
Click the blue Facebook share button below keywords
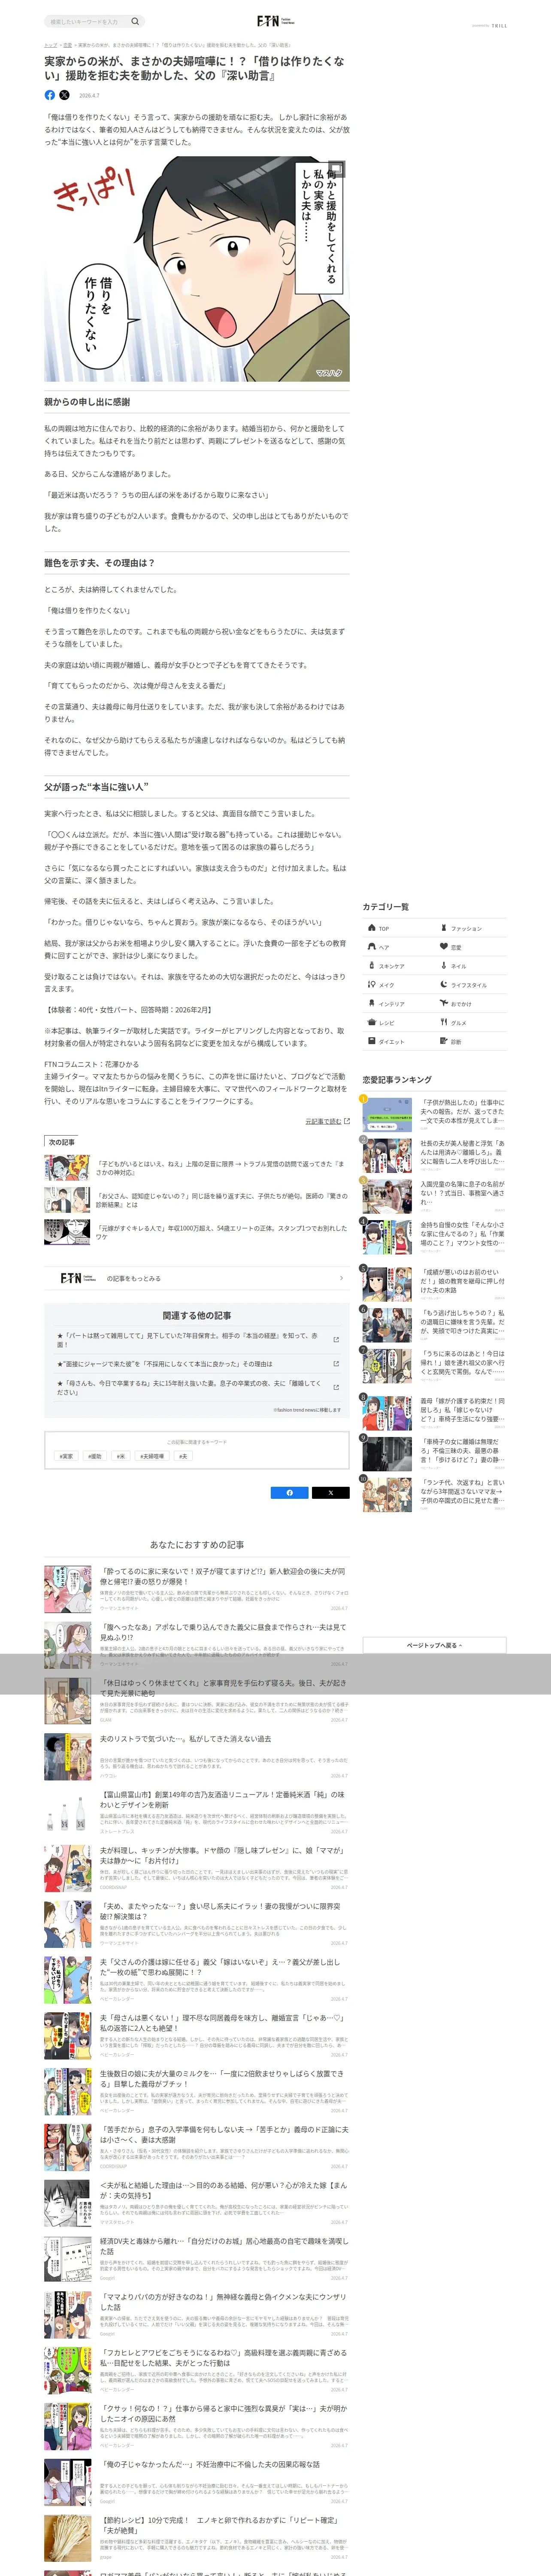pos(290,1492)
